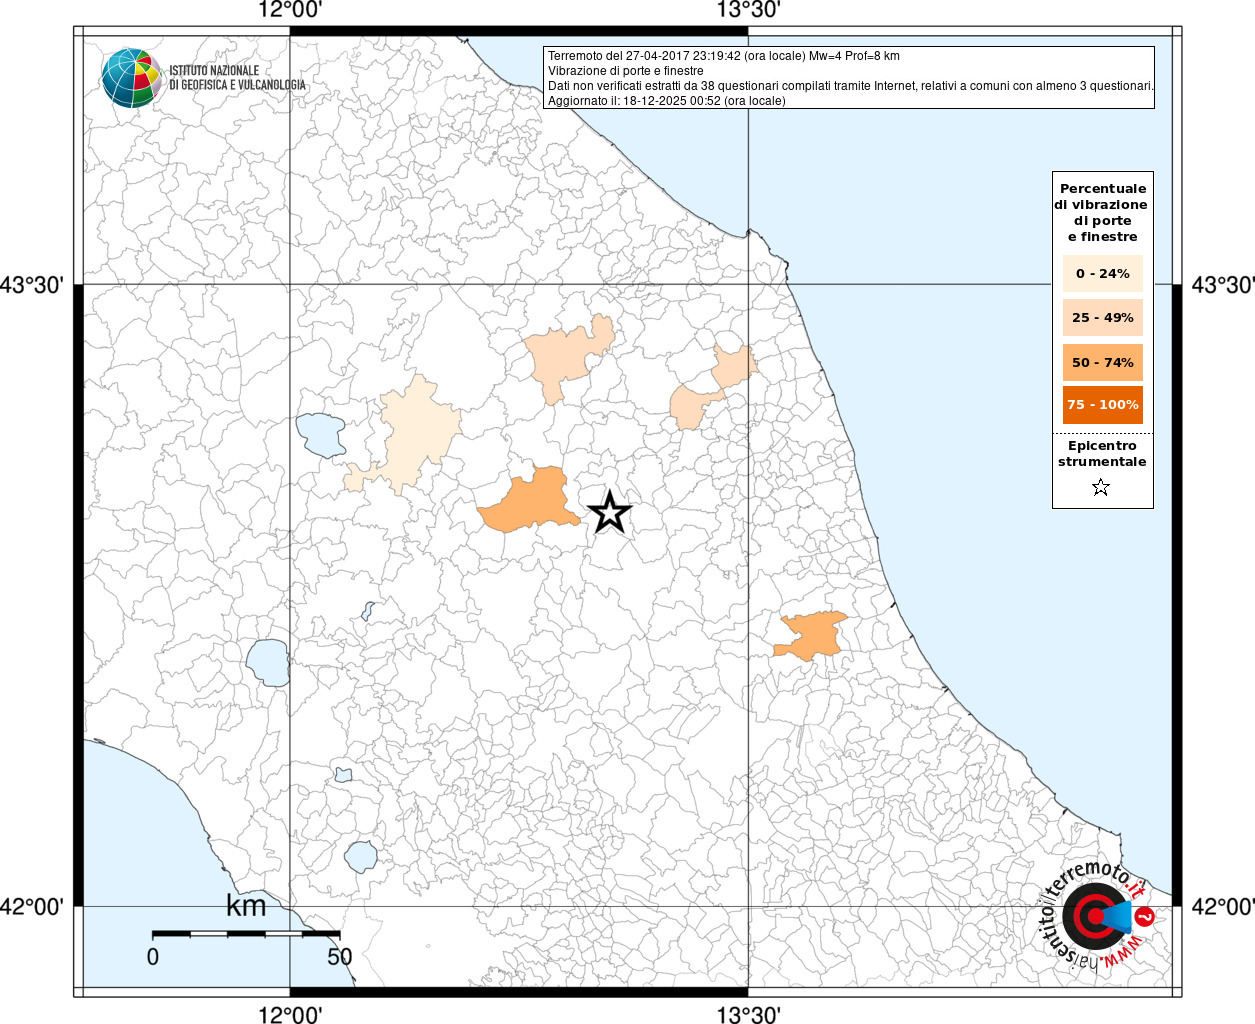Click the INGV globe logo
1255x1024 pixels.
click(132, 78)
